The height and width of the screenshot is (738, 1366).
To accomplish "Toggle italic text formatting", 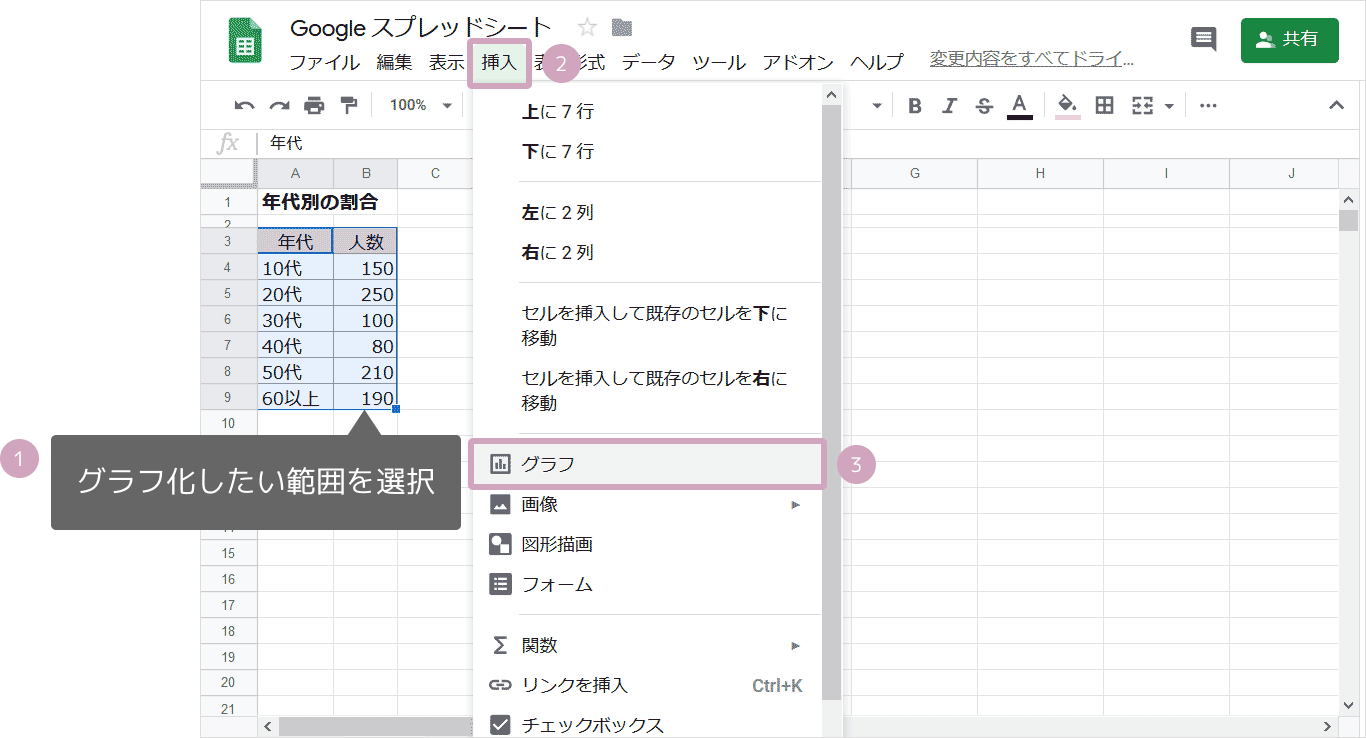I will [949, 106].
